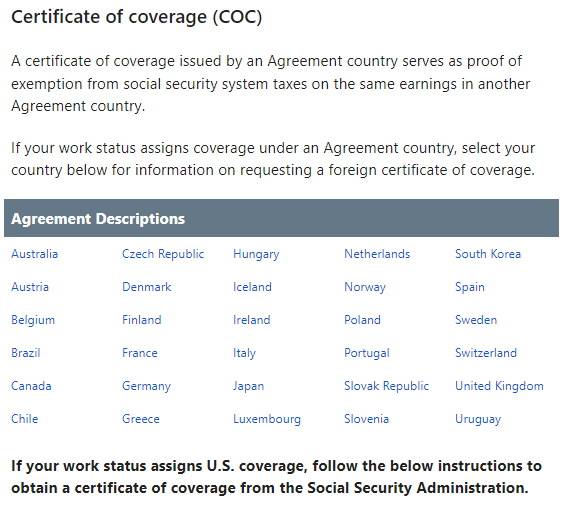576x512 pixels.
Task: Open Hungary agreement description
Action: click(256, 254)
